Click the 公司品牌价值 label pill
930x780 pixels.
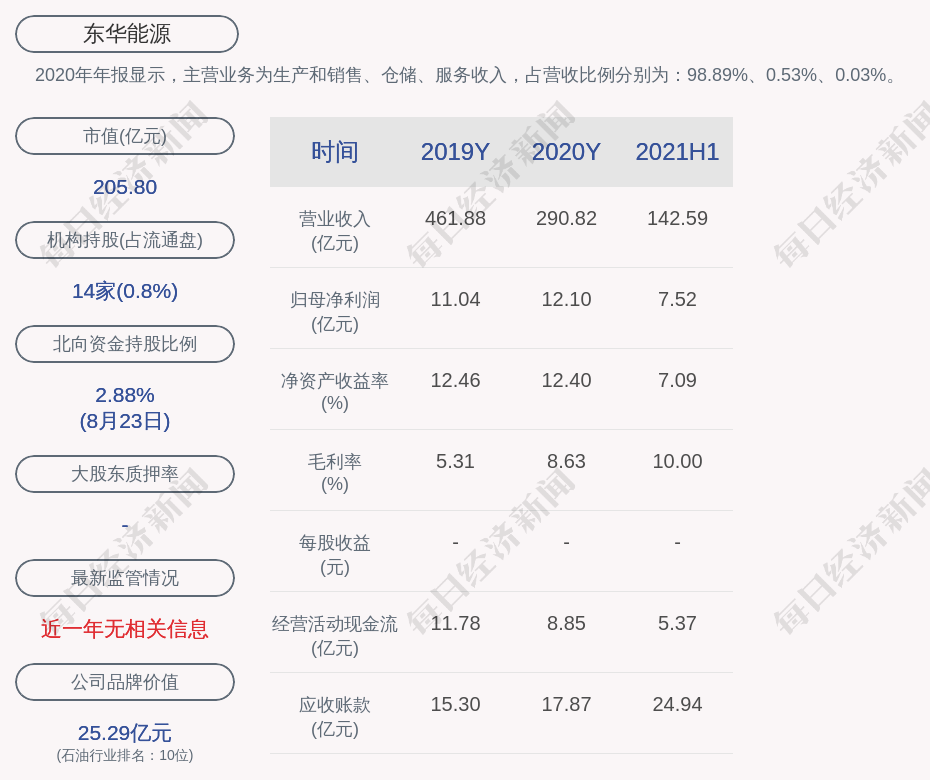click(125, 682)
